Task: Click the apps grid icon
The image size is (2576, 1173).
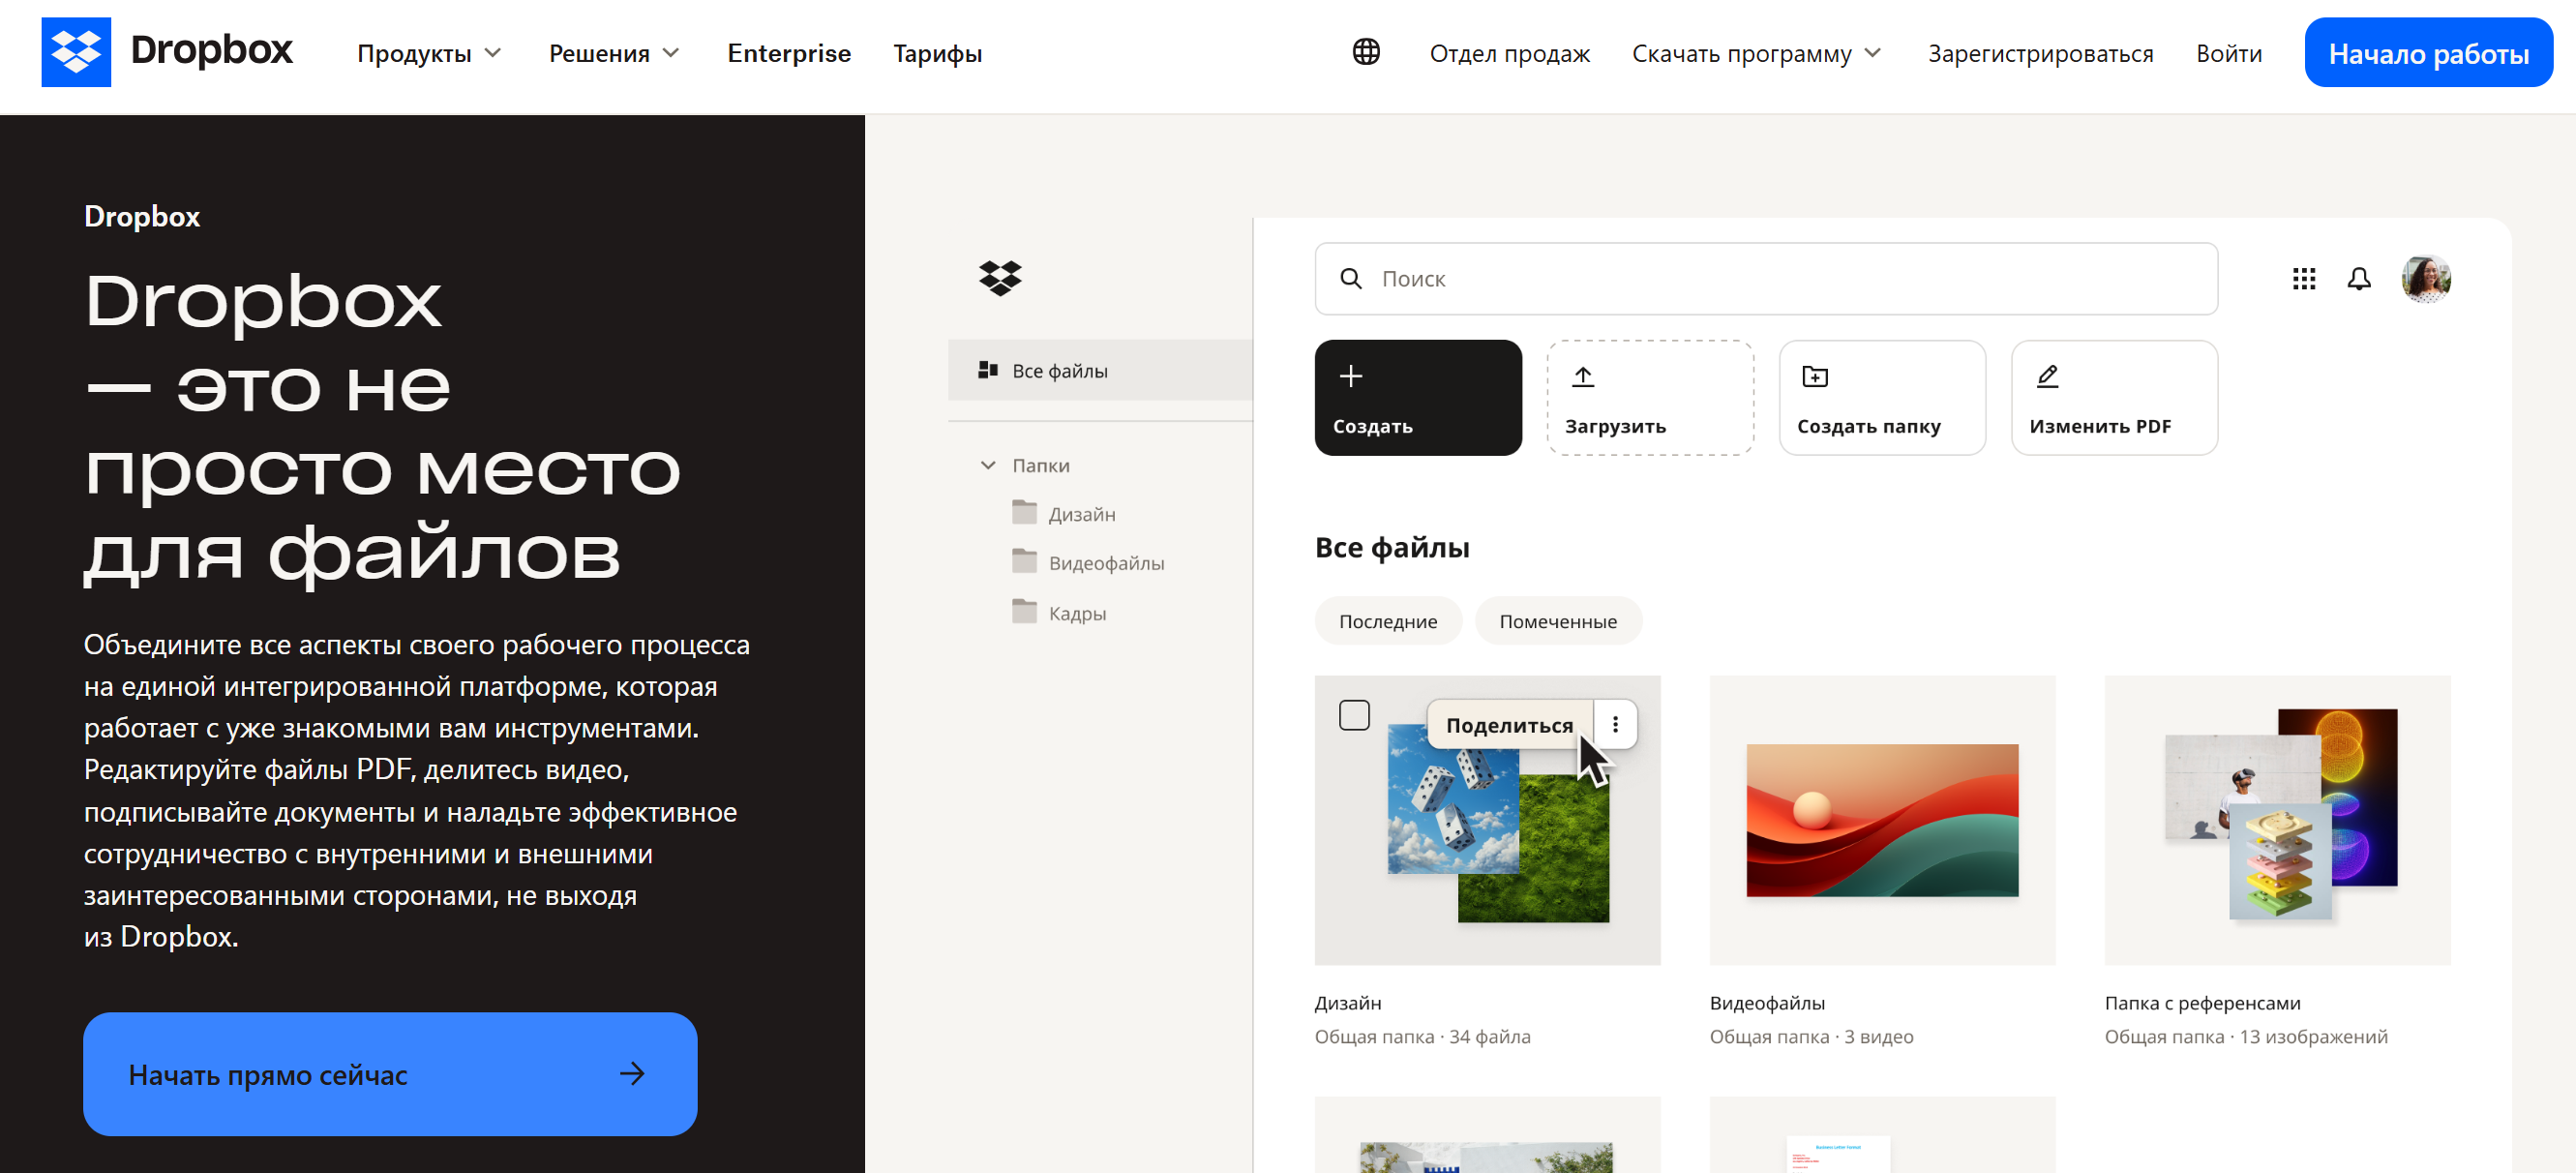Action: 2303,279
